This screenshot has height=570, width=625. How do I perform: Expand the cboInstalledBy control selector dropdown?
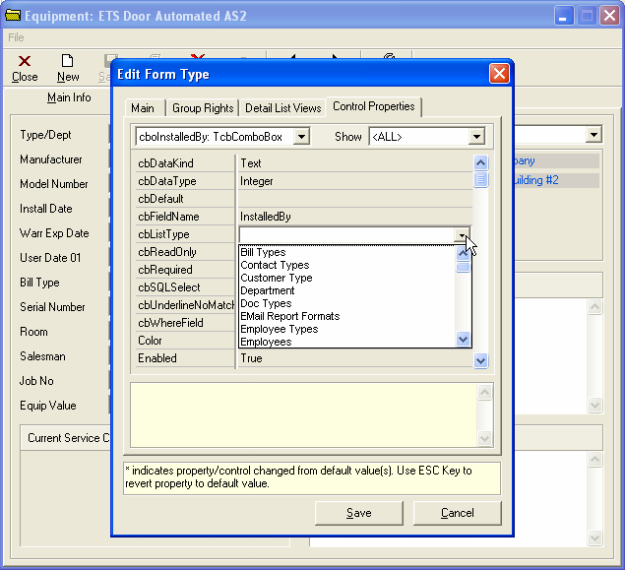click(301, 137)
